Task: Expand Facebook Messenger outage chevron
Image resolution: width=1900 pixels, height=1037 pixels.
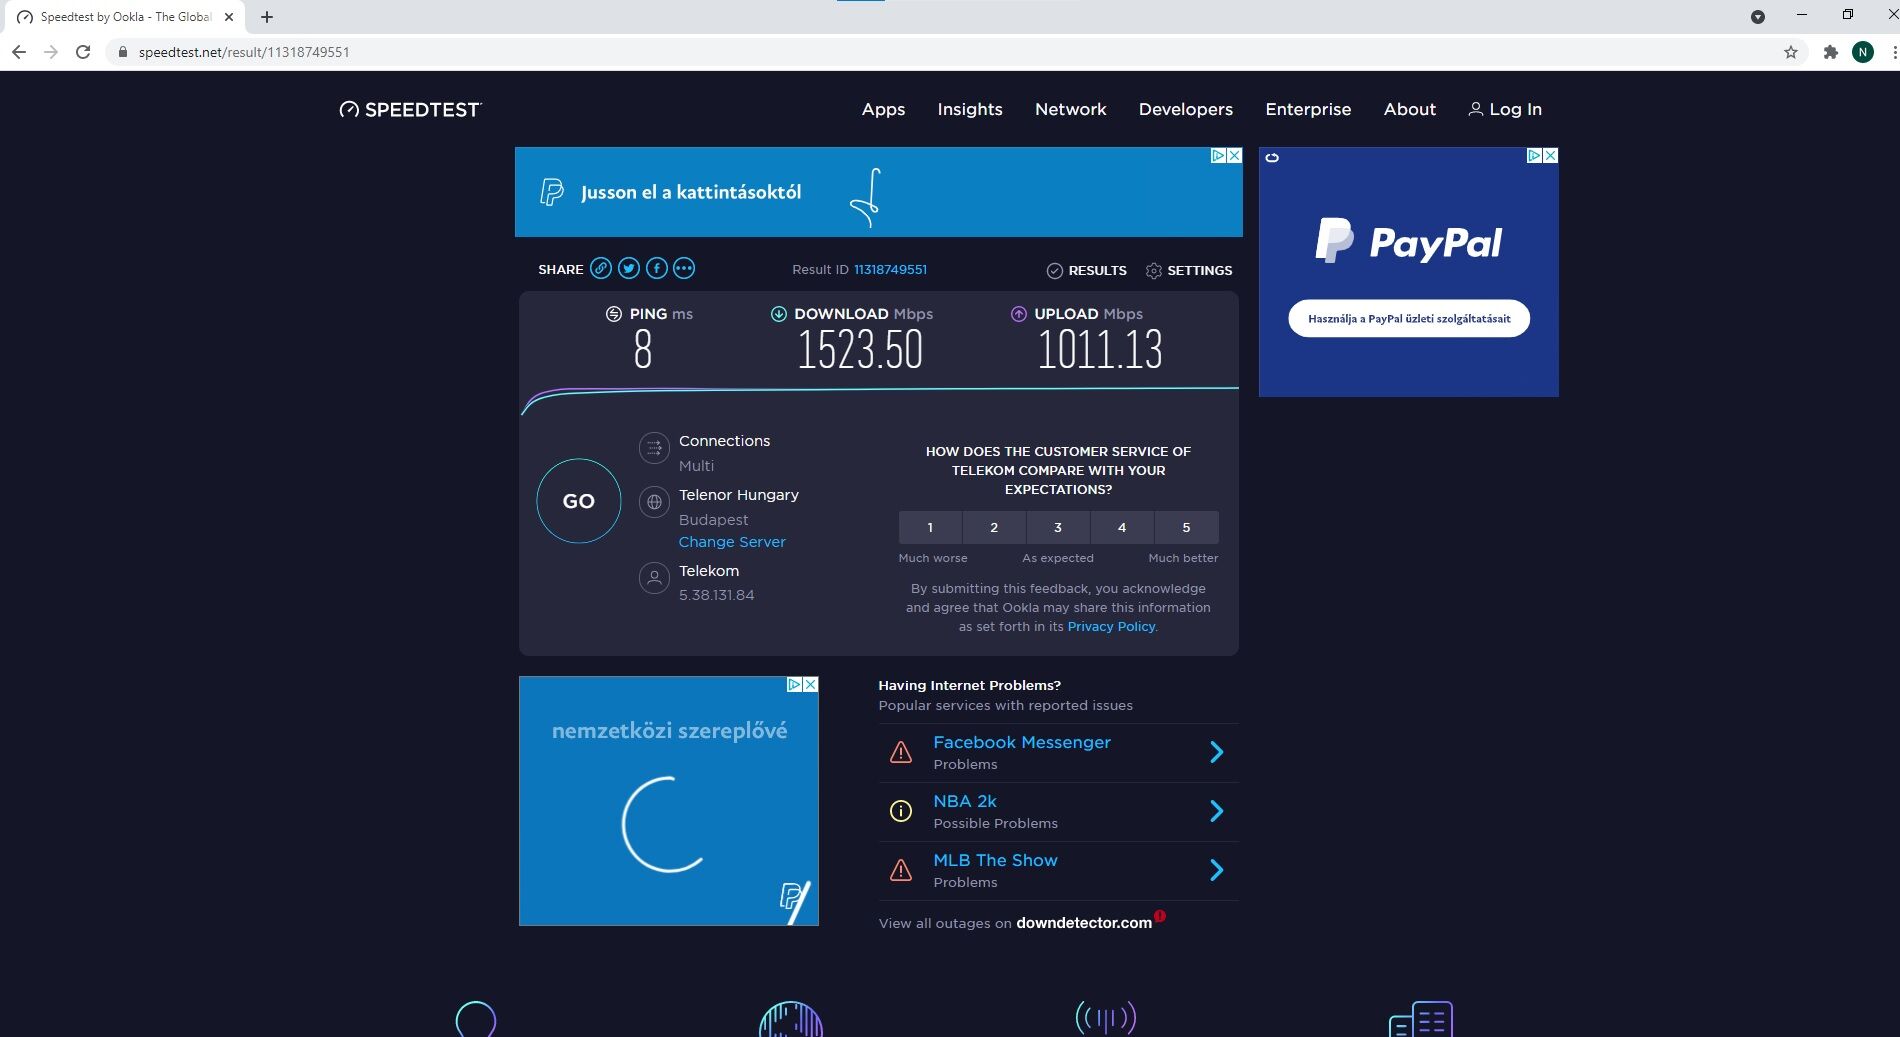Action: [1217, 752]
